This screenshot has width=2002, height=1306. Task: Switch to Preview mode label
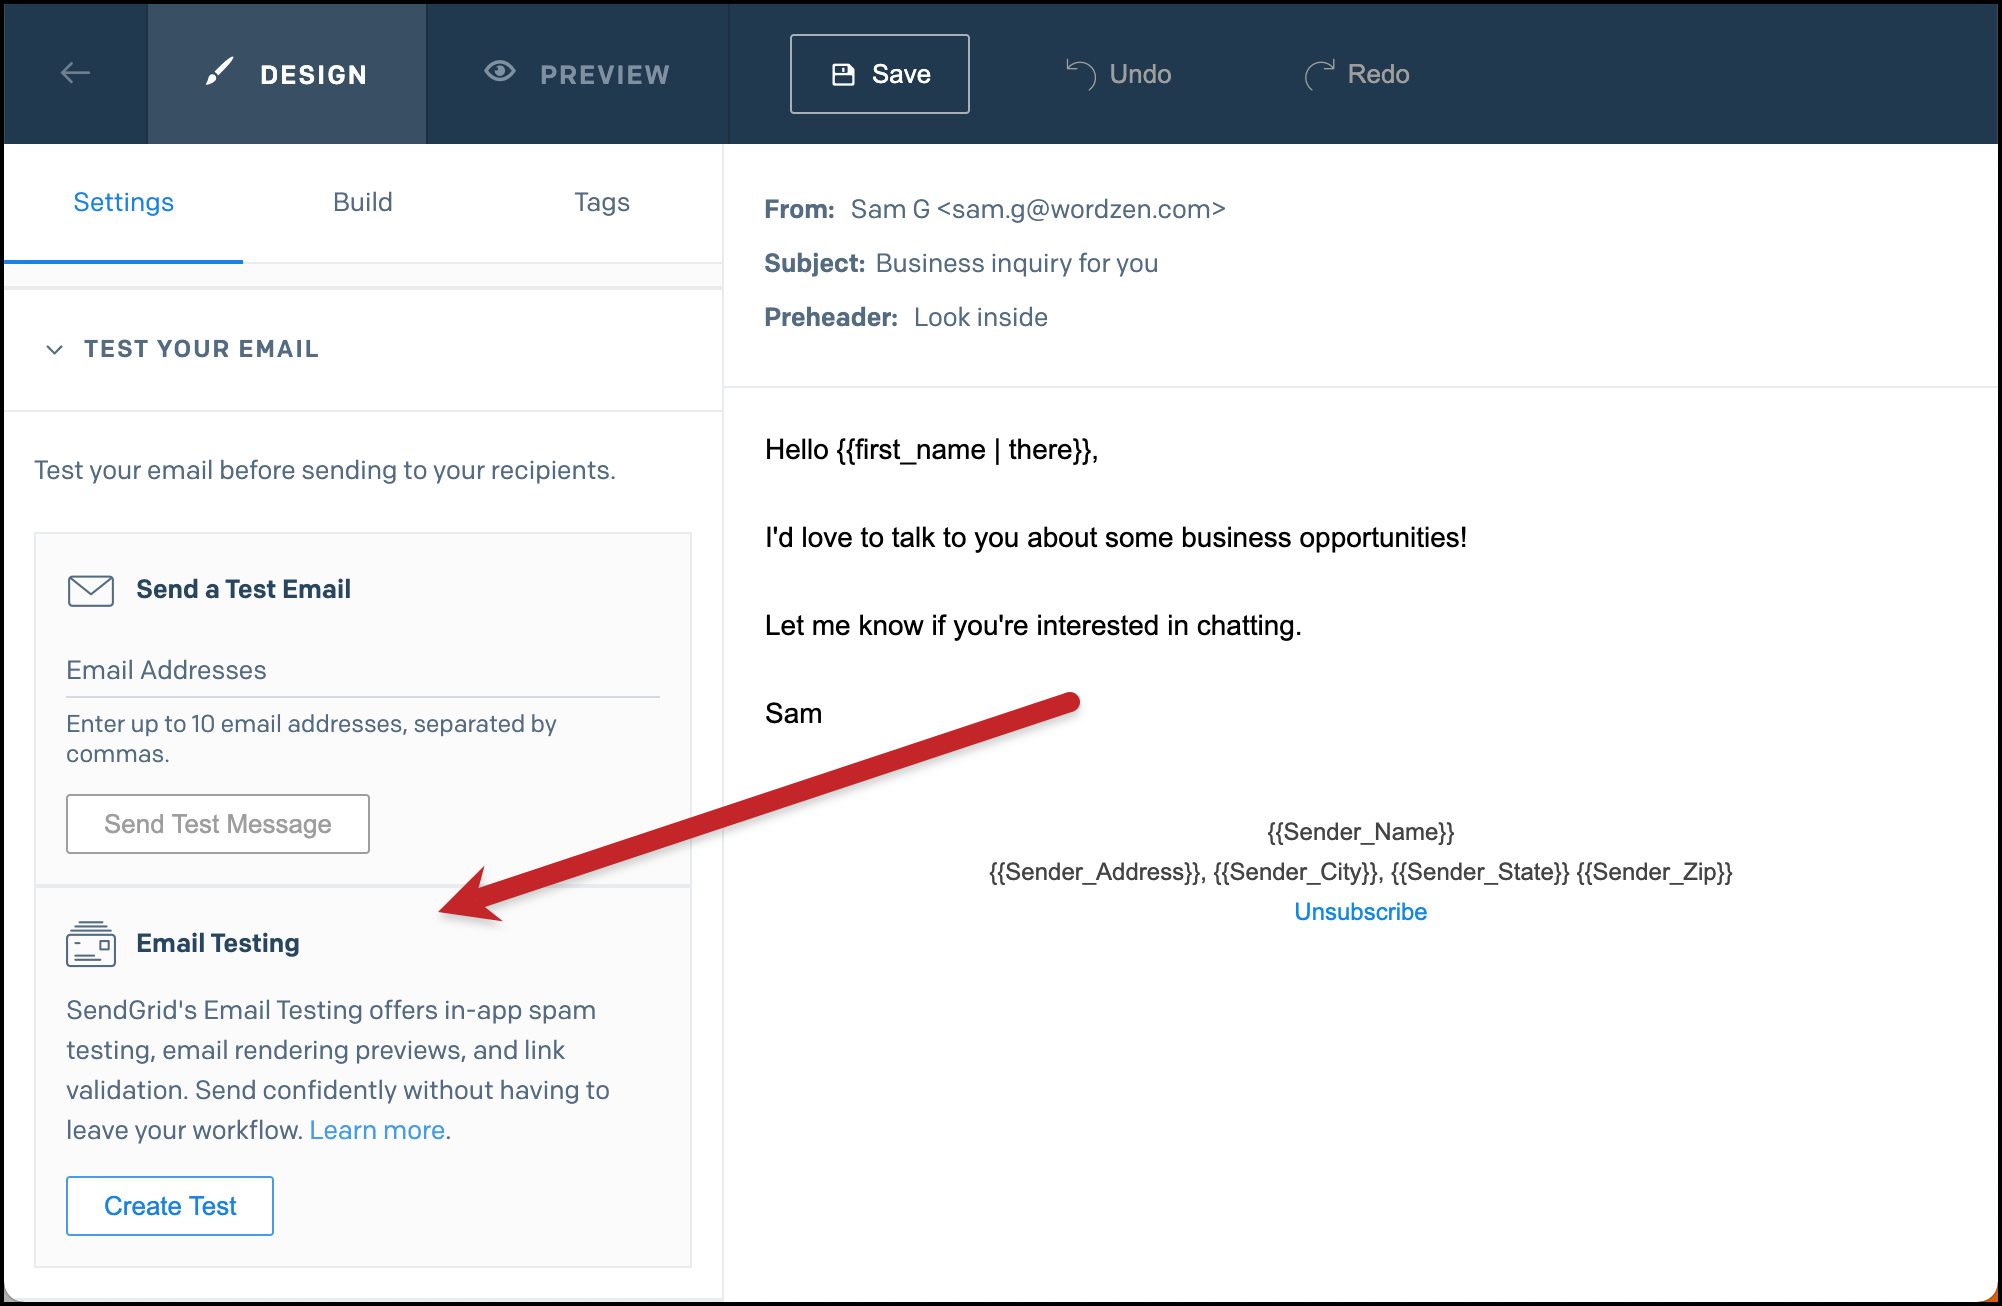pos(604,75)
